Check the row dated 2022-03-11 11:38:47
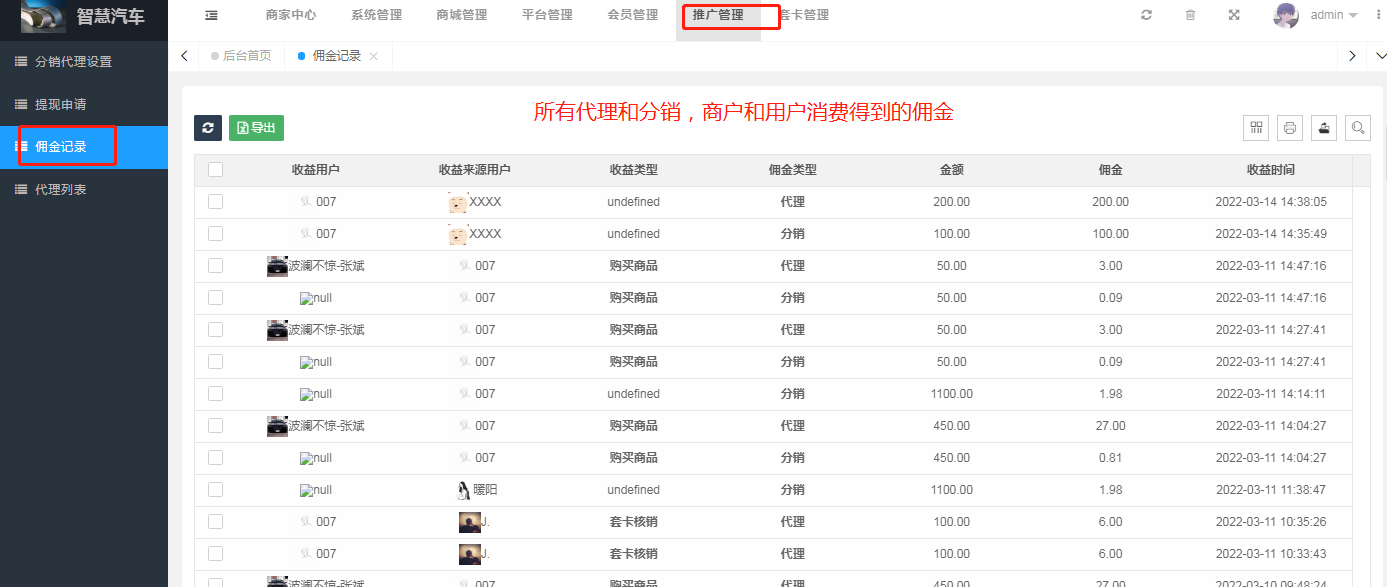1387x587 pixels. point(215,490)
